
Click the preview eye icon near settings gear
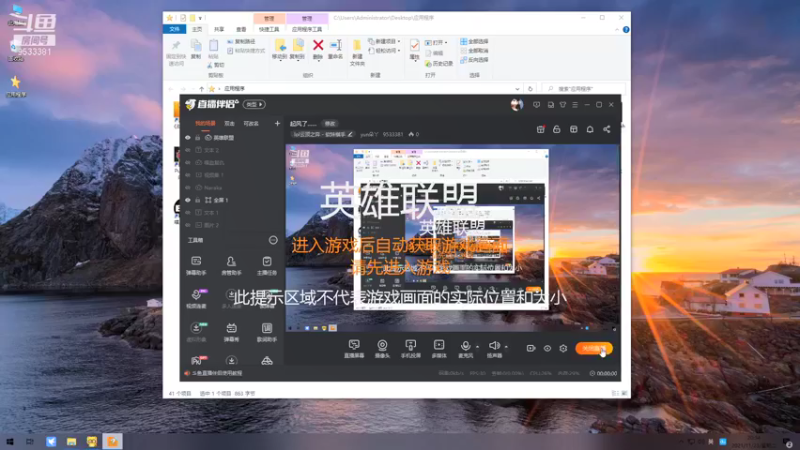click(x=547, y=348)
